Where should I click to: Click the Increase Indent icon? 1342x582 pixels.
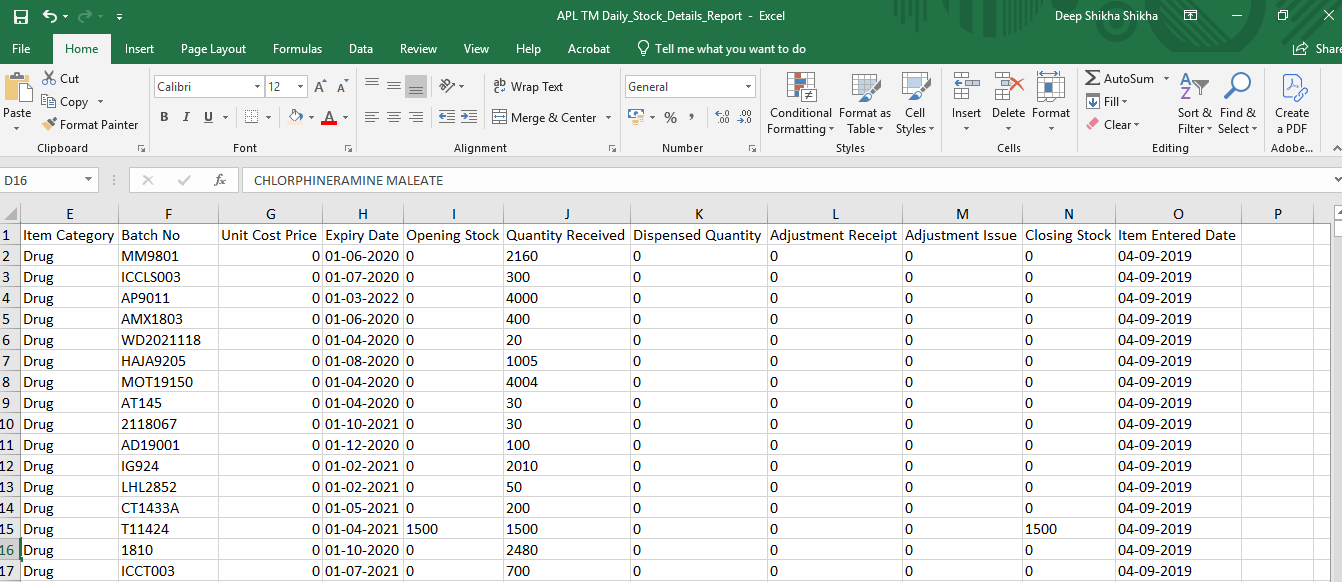tap(469, 117)
